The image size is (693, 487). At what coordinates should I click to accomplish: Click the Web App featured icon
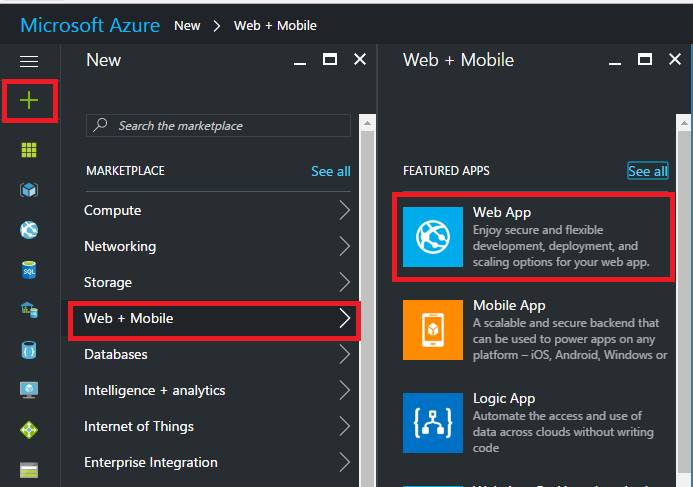pyautogui.click(x=433, y=237)
